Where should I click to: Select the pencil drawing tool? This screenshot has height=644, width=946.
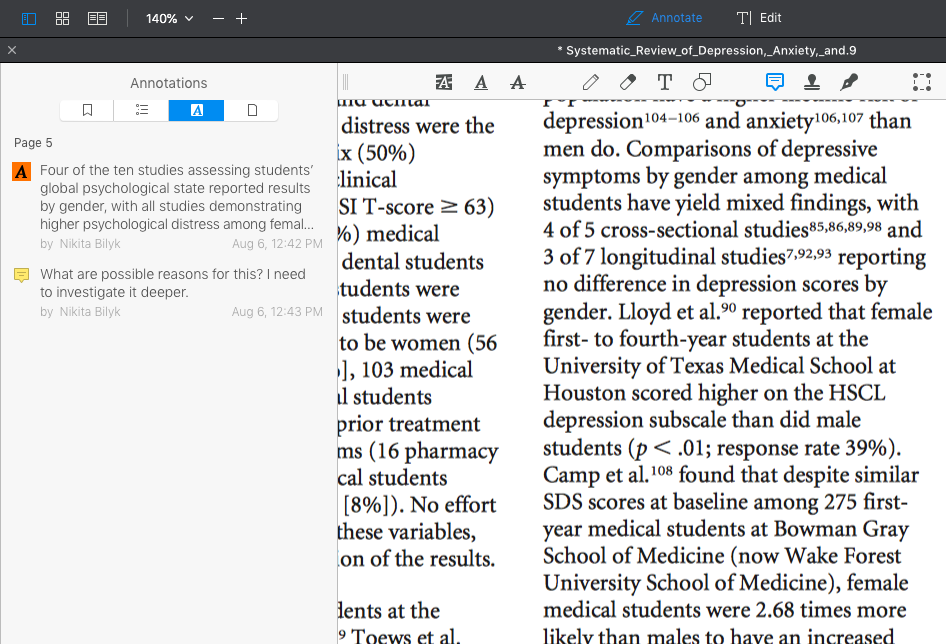pyautogui.click(x=591, y=82)
